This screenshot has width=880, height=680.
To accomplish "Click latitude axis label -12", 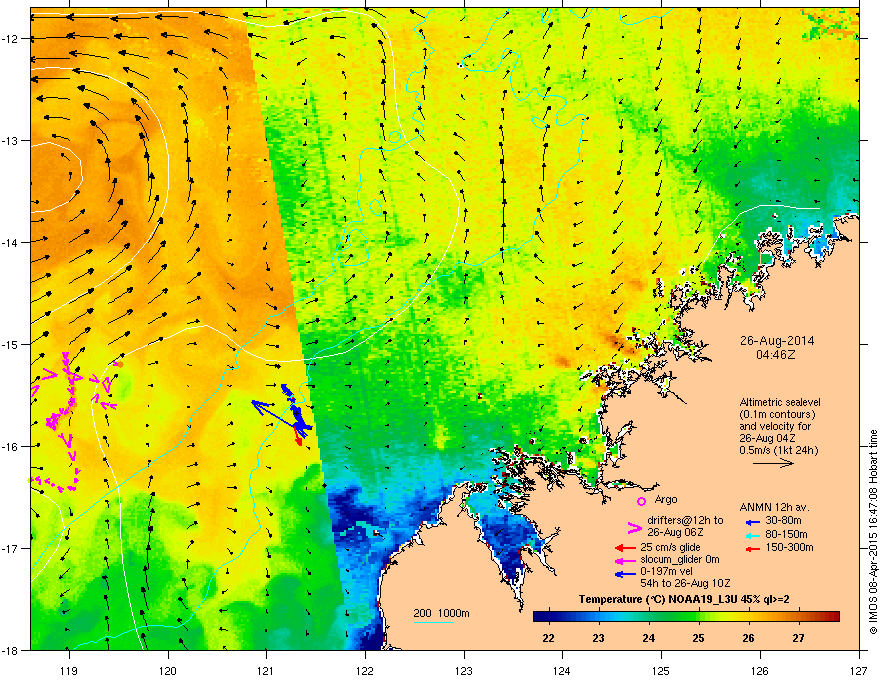I will (x=10, y=39).
